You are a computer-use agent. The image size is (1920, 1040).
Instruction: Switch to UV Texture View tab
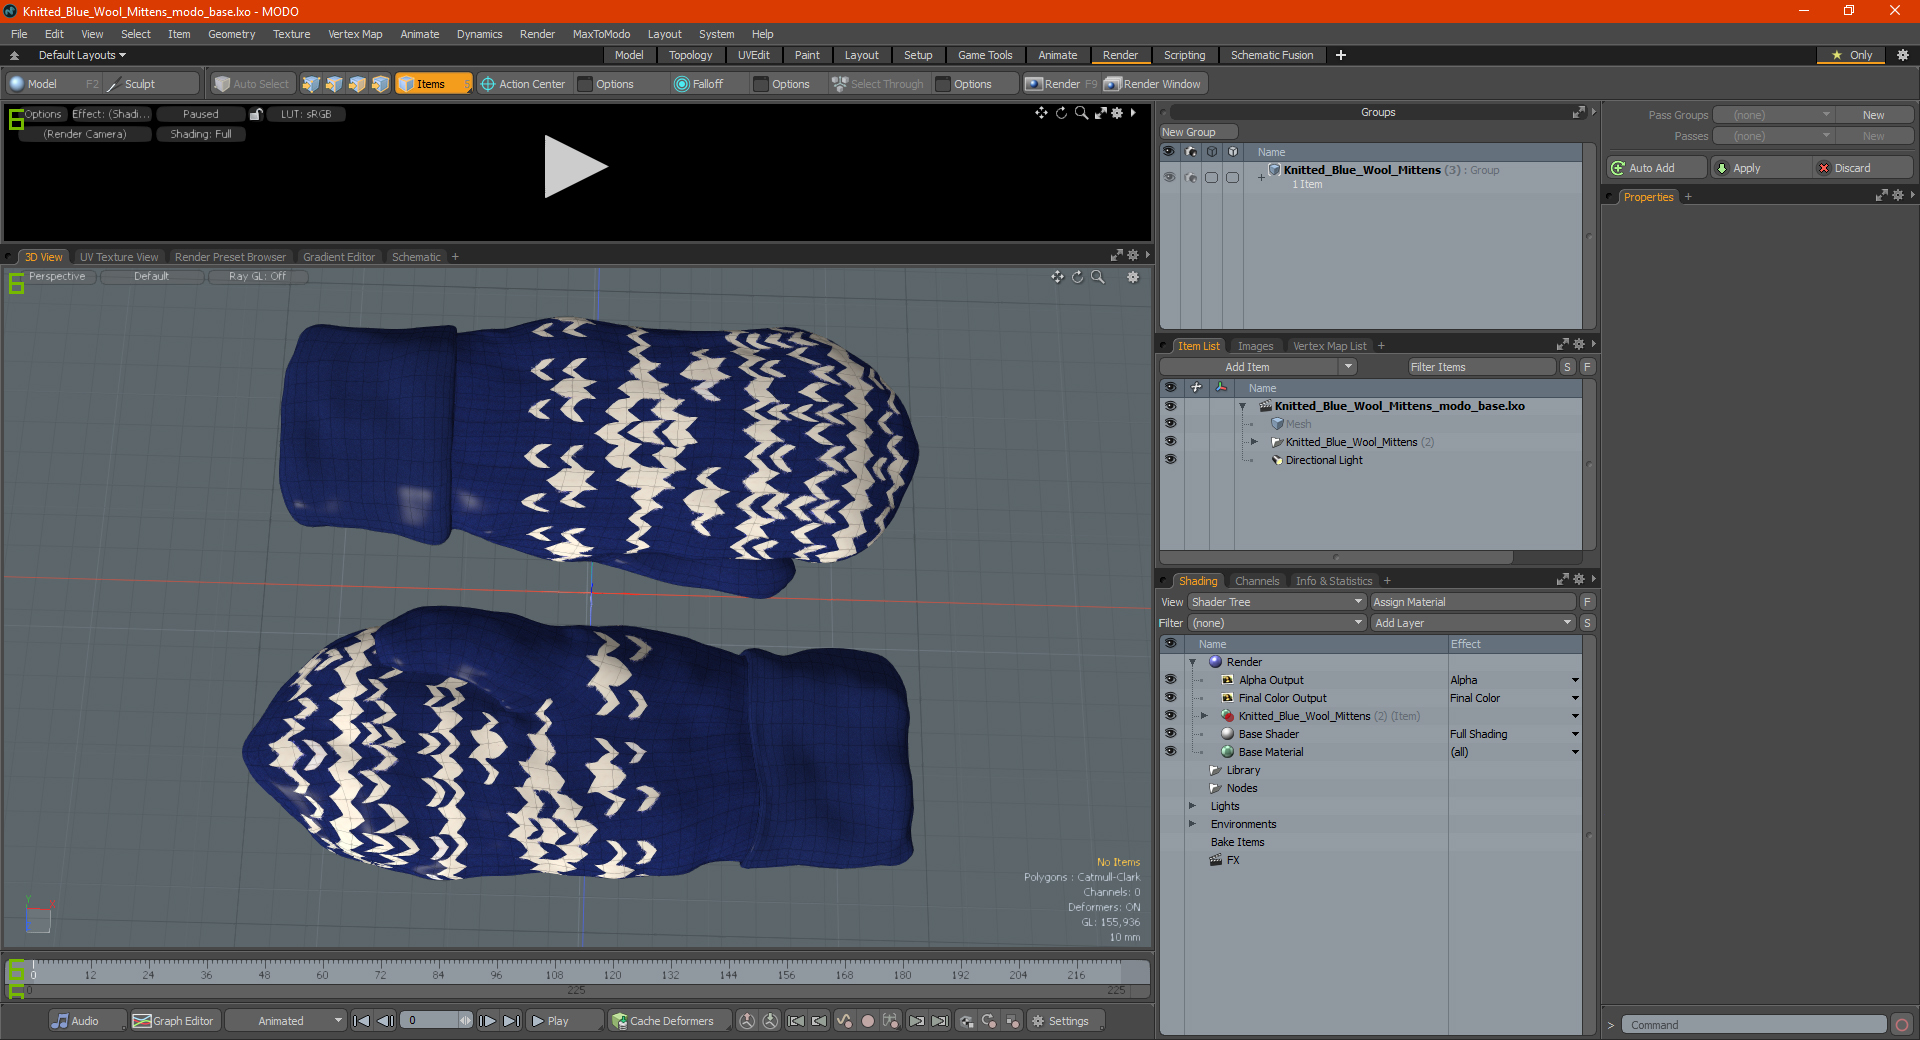pyautogui.click(x=119, y=257)
